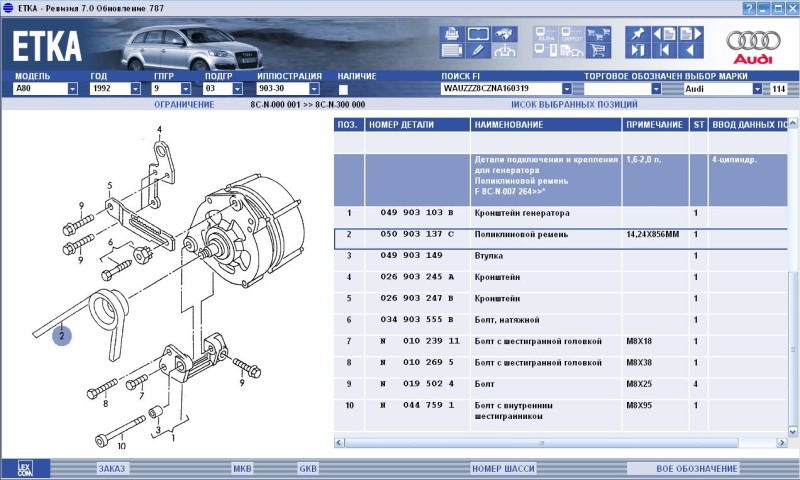Go to next illustration page icon
The image size is (800, 480).
(x=691, y=34)
